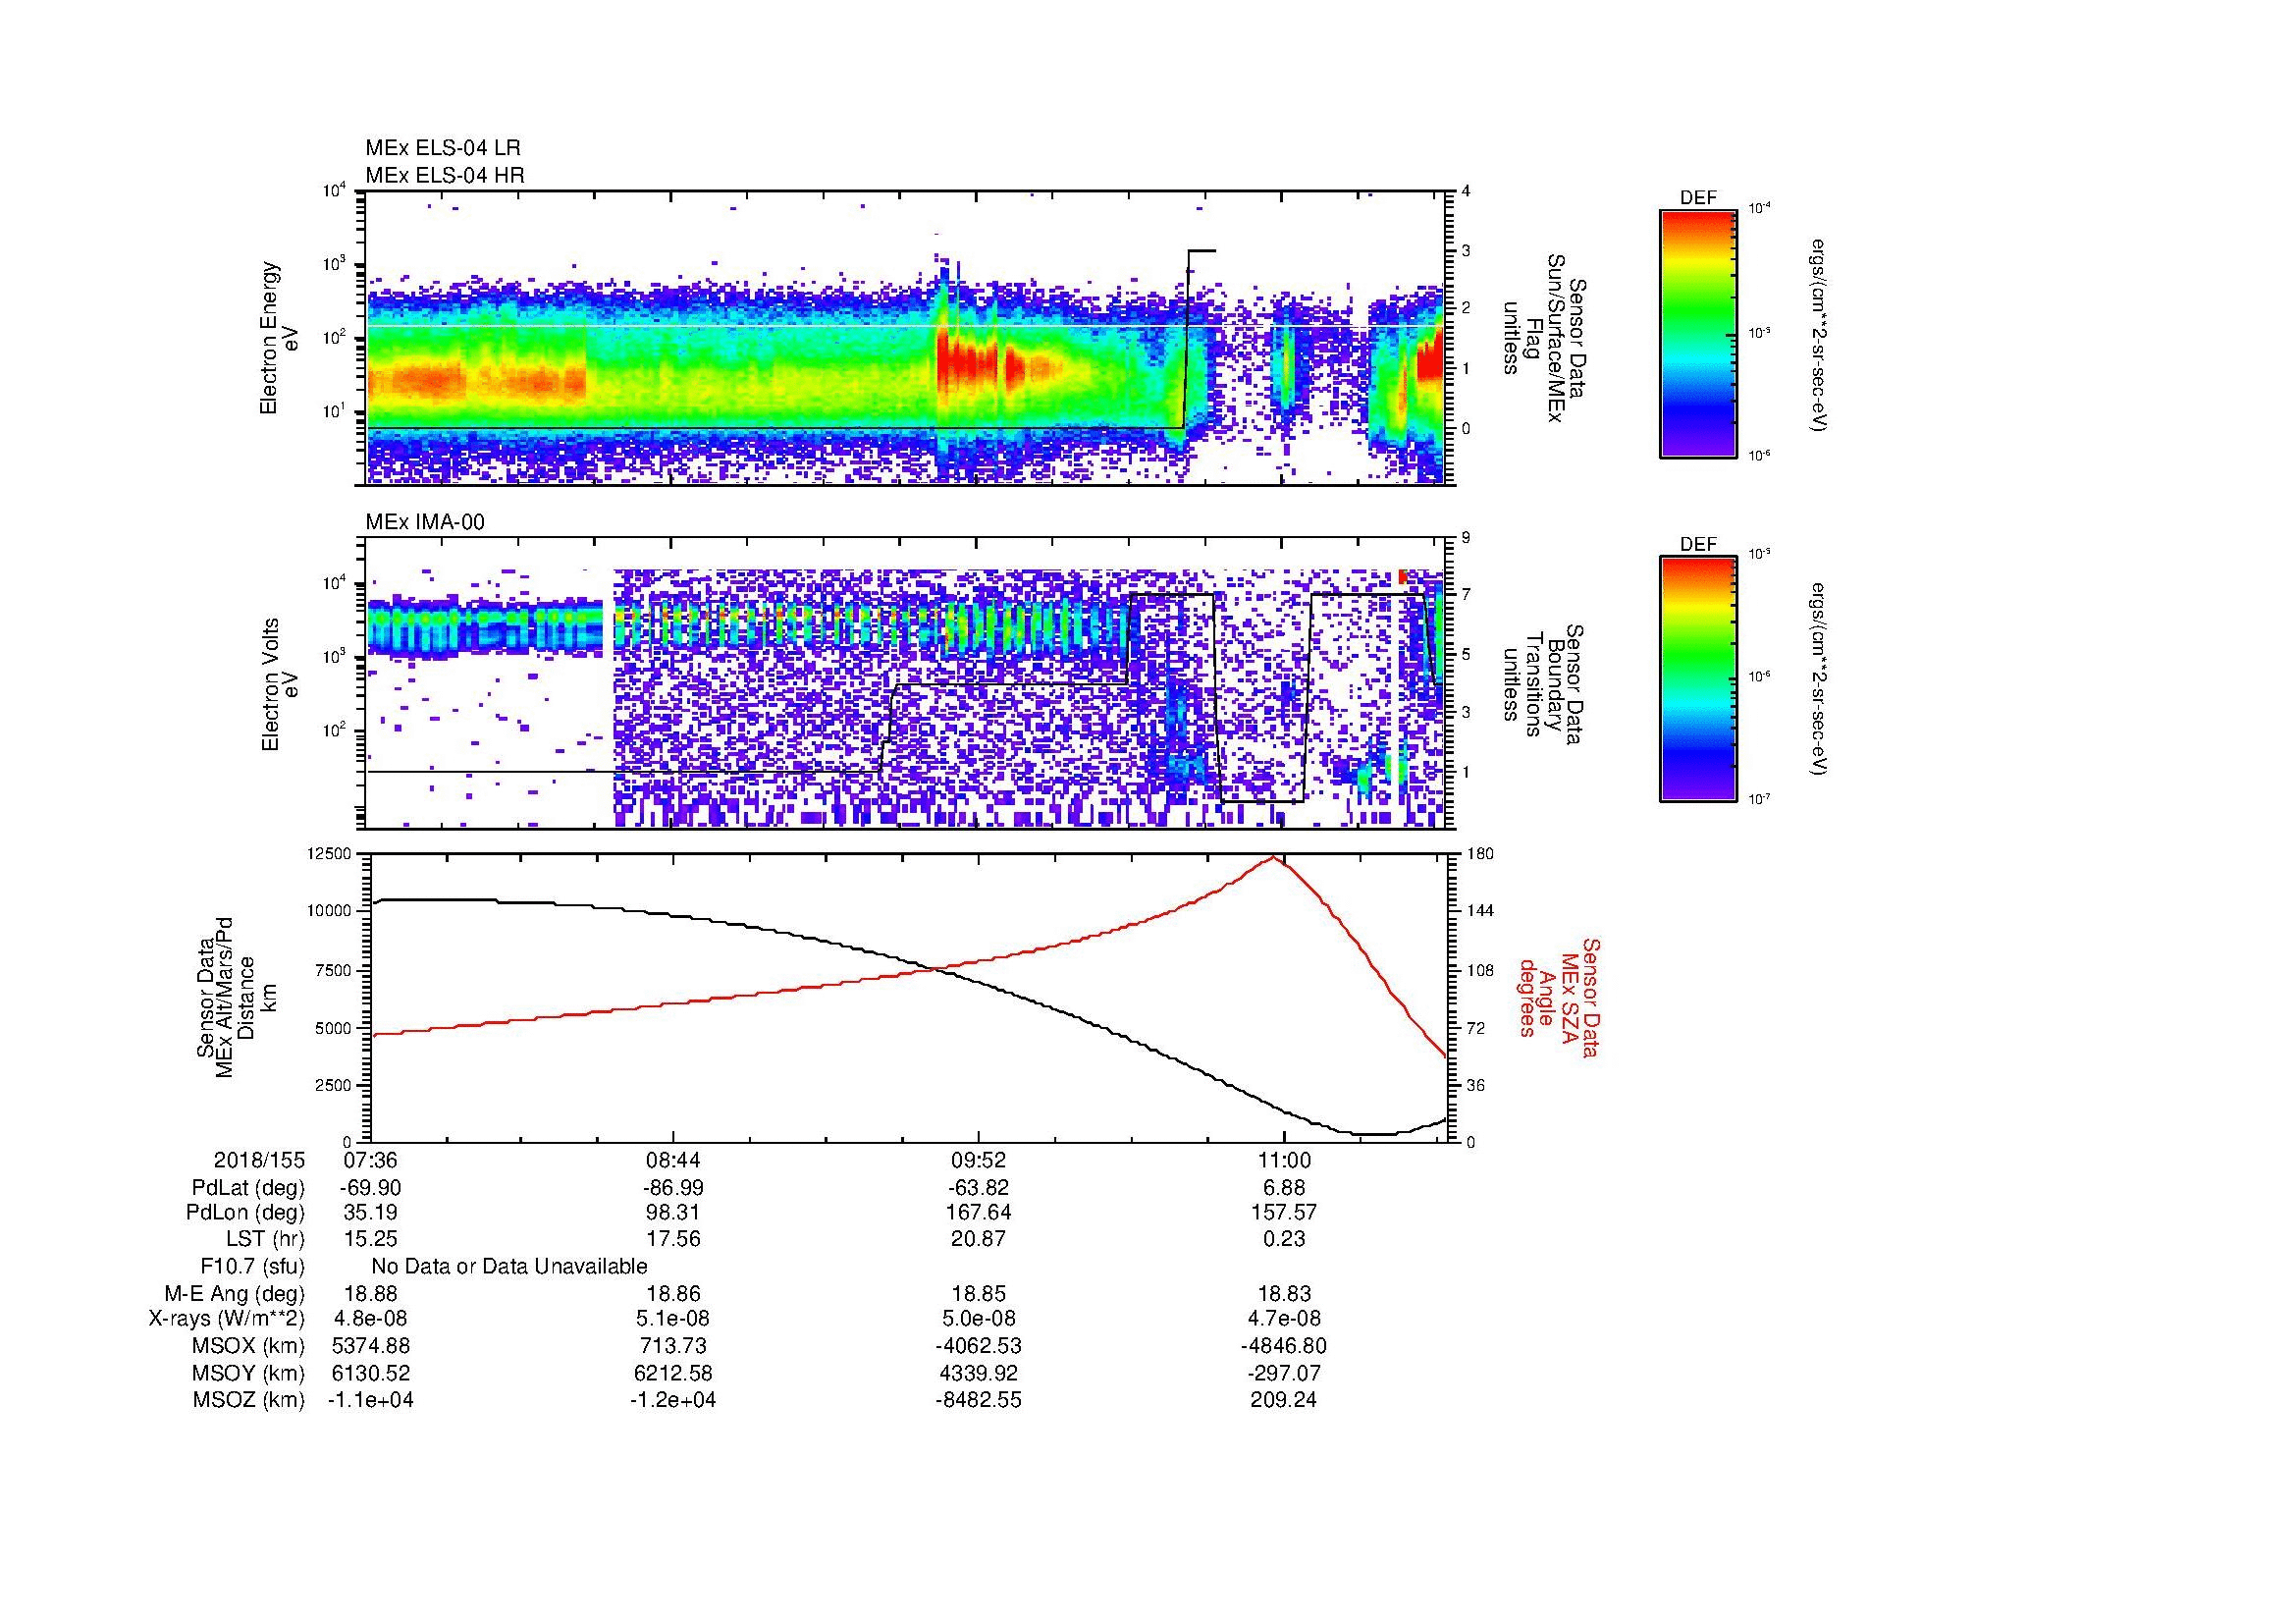Click the M-E Ang value 18.83

[x=1283, y=1293]
